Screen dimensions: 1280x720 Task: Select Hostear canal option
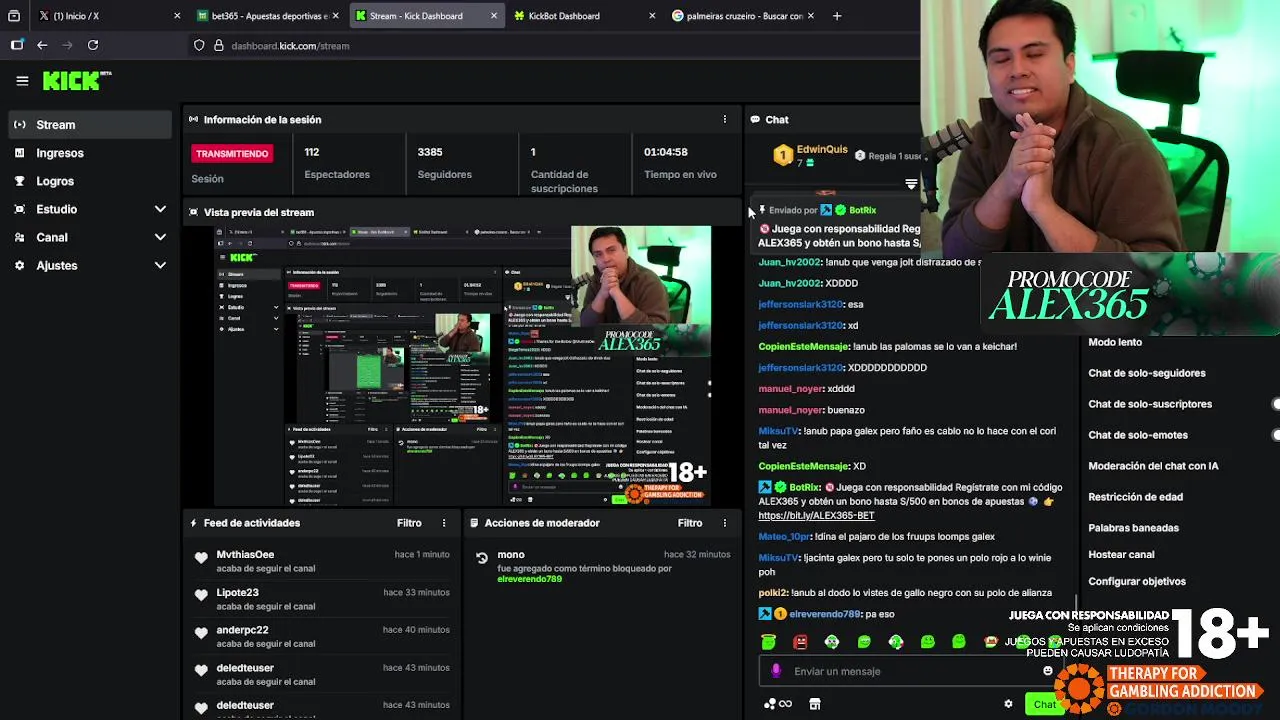[1121, 554]
